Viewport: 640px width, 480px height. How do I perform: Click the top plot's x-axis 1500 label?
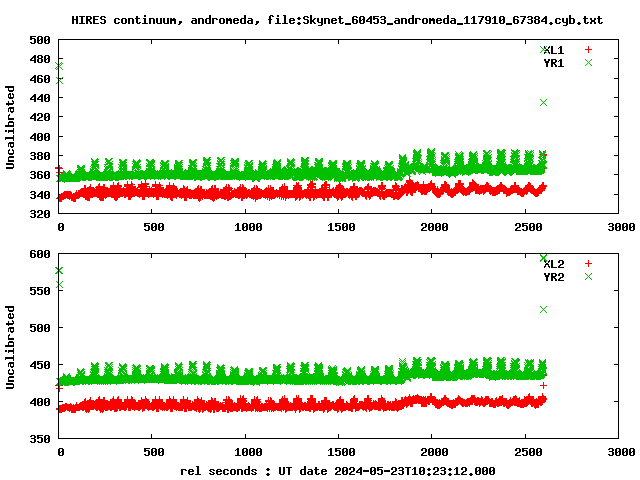click(341, 227)
